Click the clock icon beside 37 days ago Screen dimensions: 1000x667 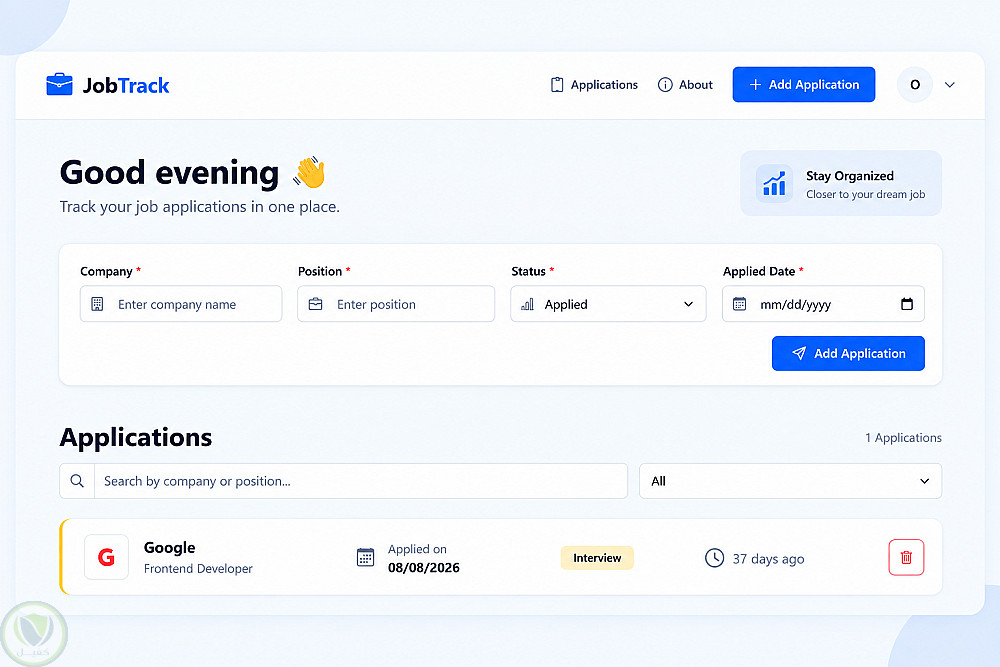714,558
